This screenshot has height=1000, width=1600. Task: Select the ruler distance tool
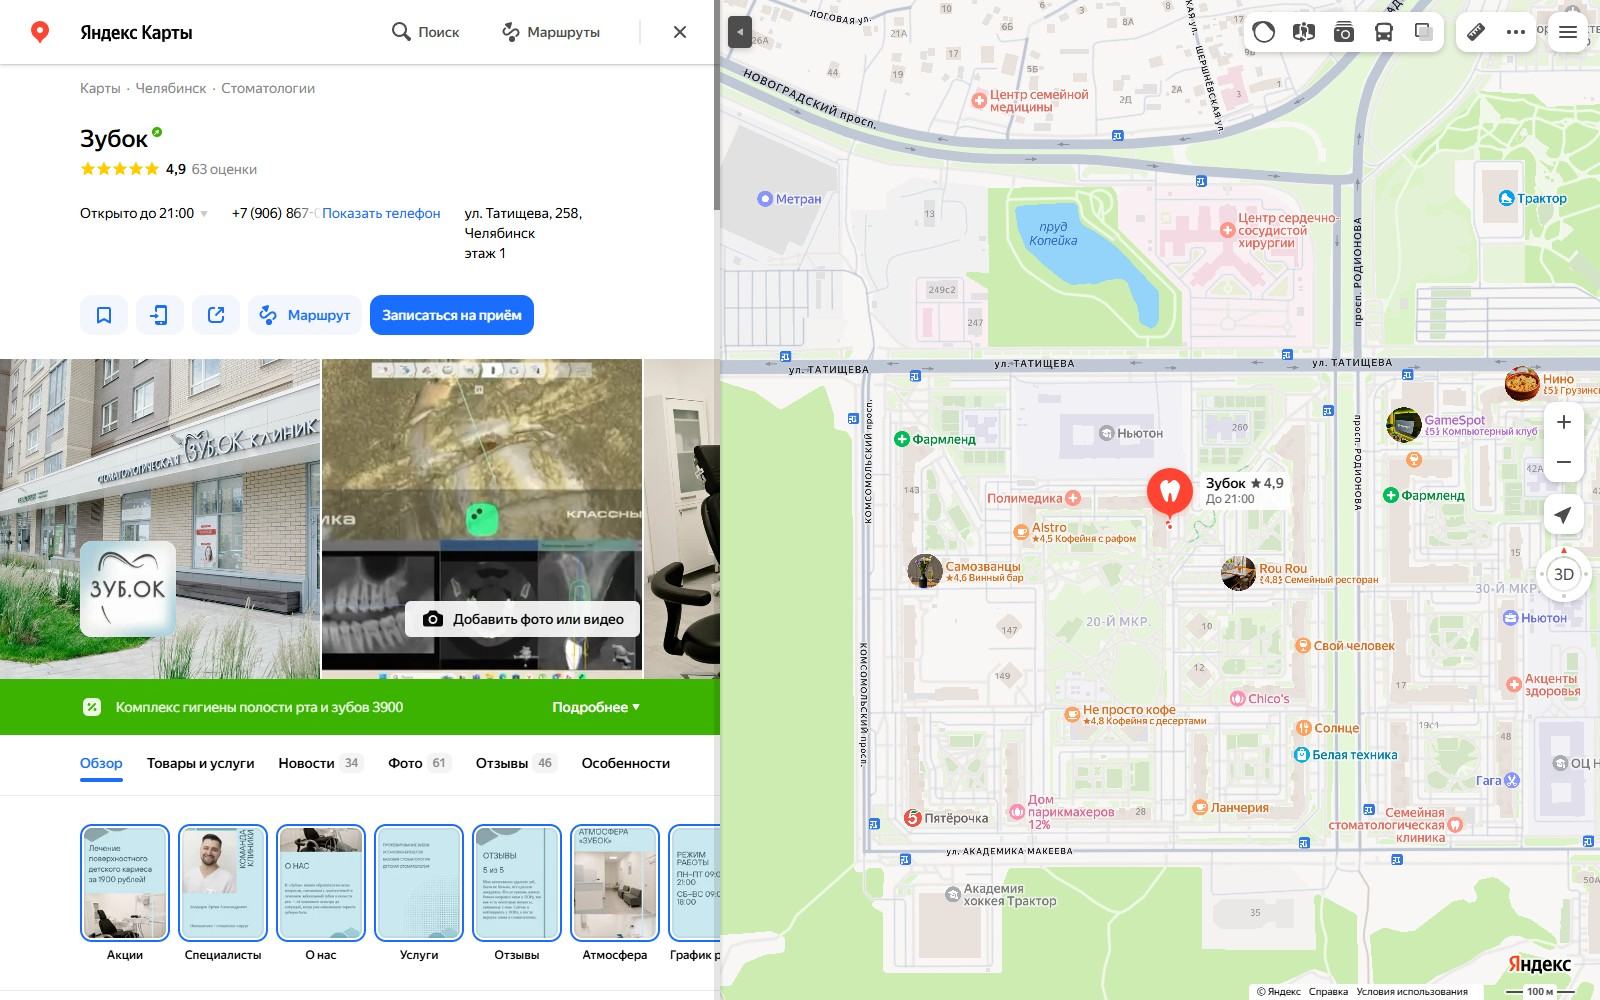click(1476, 32)
